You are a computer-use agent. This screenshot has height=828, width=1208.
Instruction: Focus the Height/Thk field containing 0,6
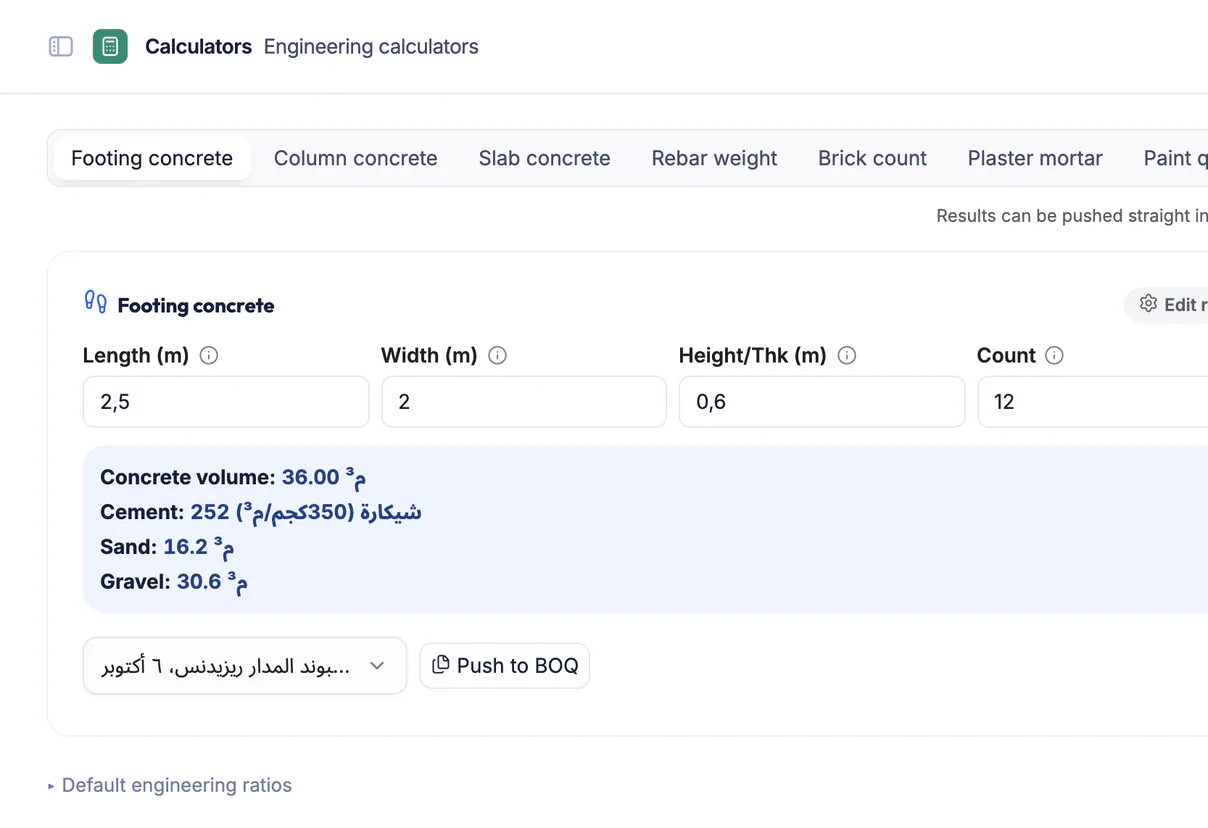tap(822, 402)
